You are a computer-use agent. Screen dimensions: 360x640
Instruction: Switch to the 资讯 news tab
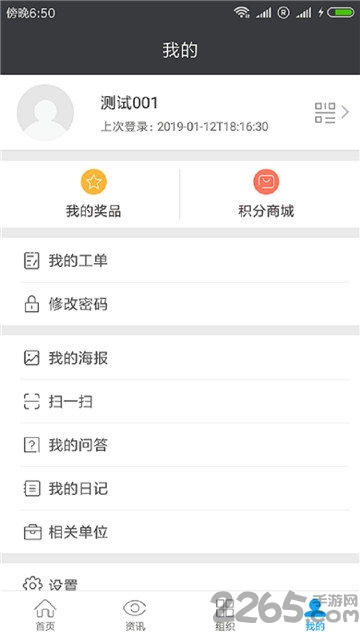click(135, 615)
